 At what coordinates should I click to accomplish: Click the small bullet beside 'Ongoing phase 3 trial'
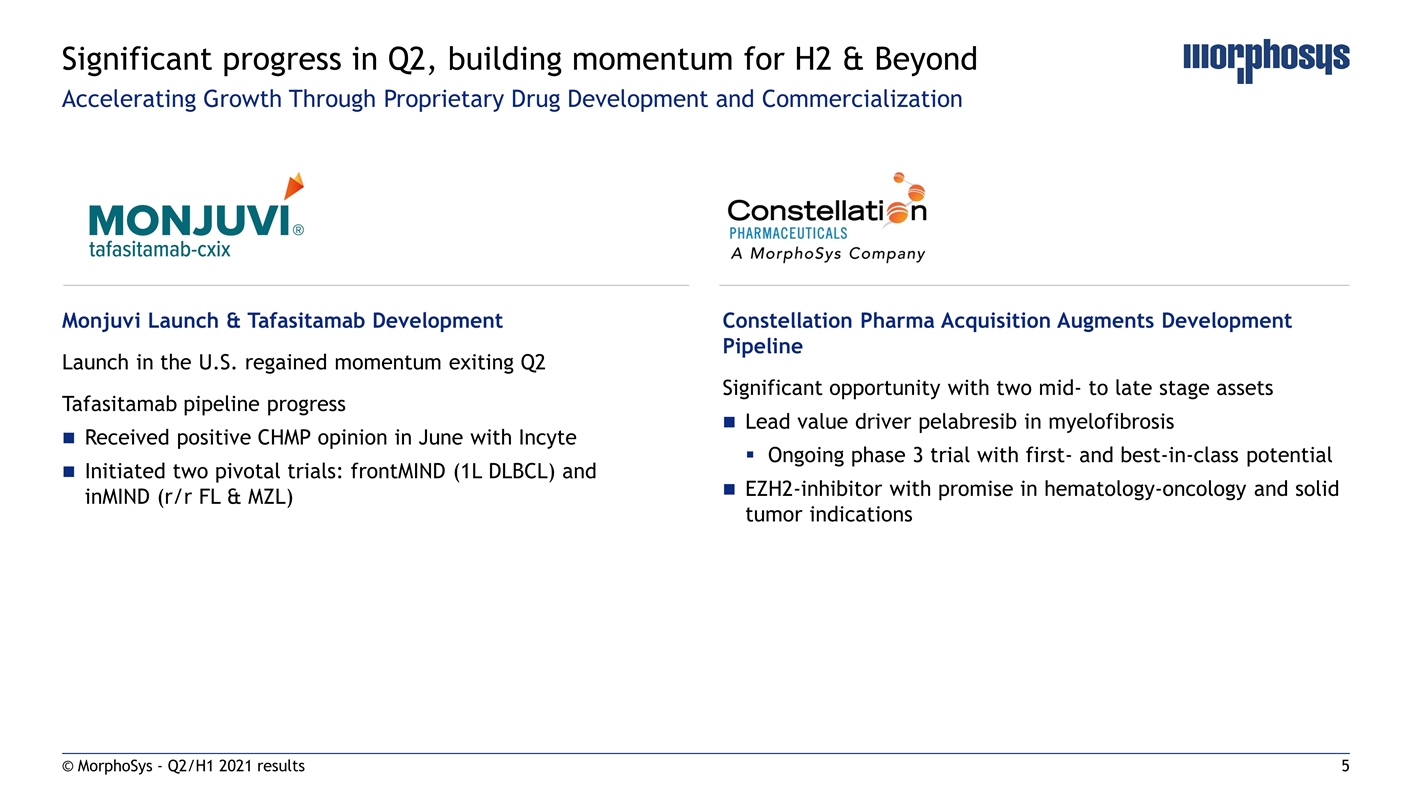(x=751, y=456)
